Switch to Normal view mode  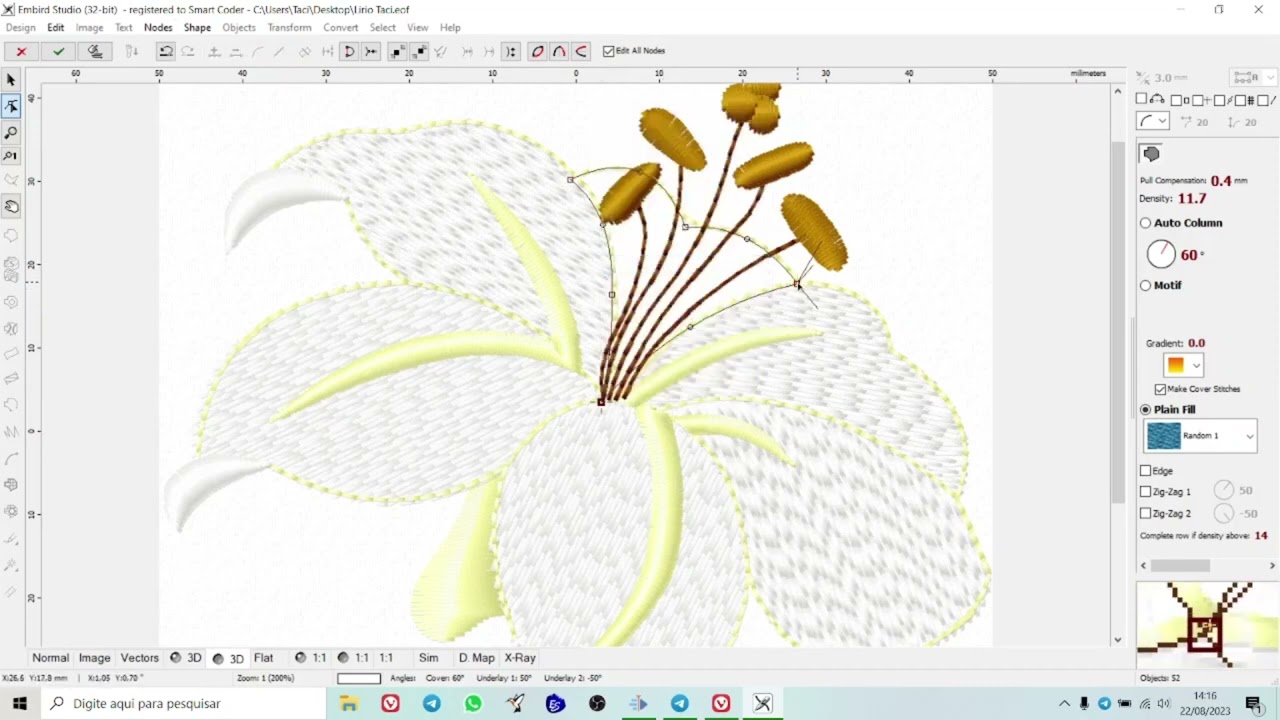[x=50, y=658]
